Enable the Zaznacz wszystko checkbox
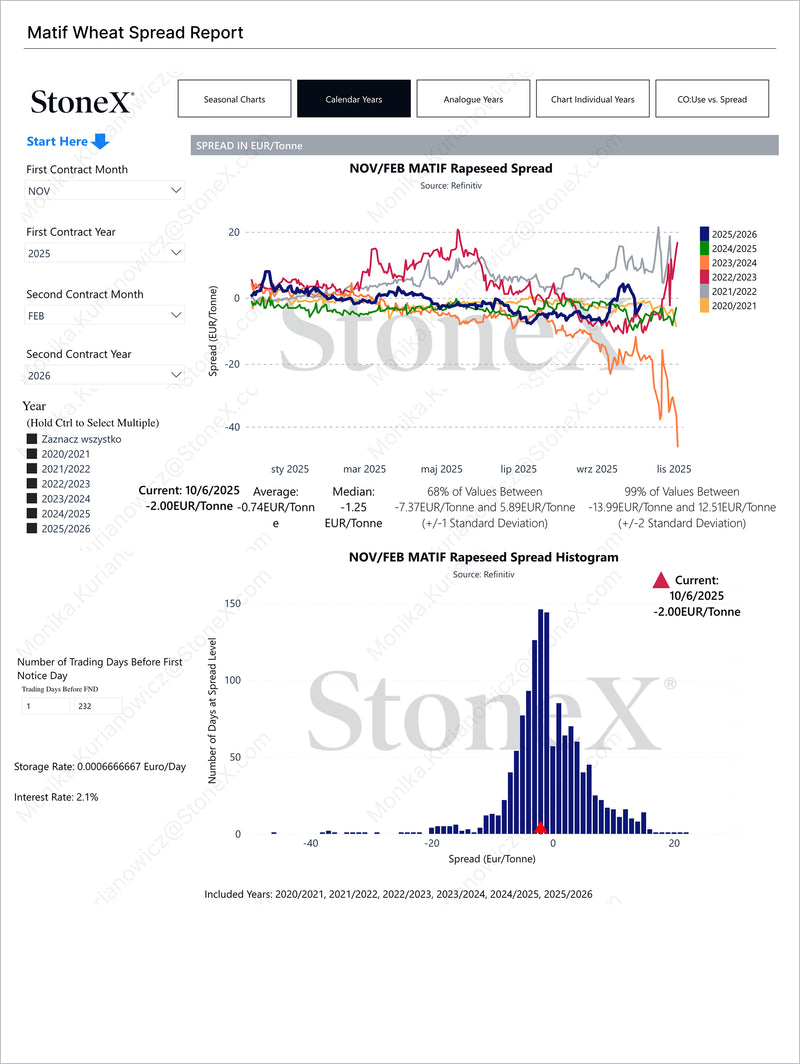Viewport: 800px width, 1064px height. coord(32,439)
